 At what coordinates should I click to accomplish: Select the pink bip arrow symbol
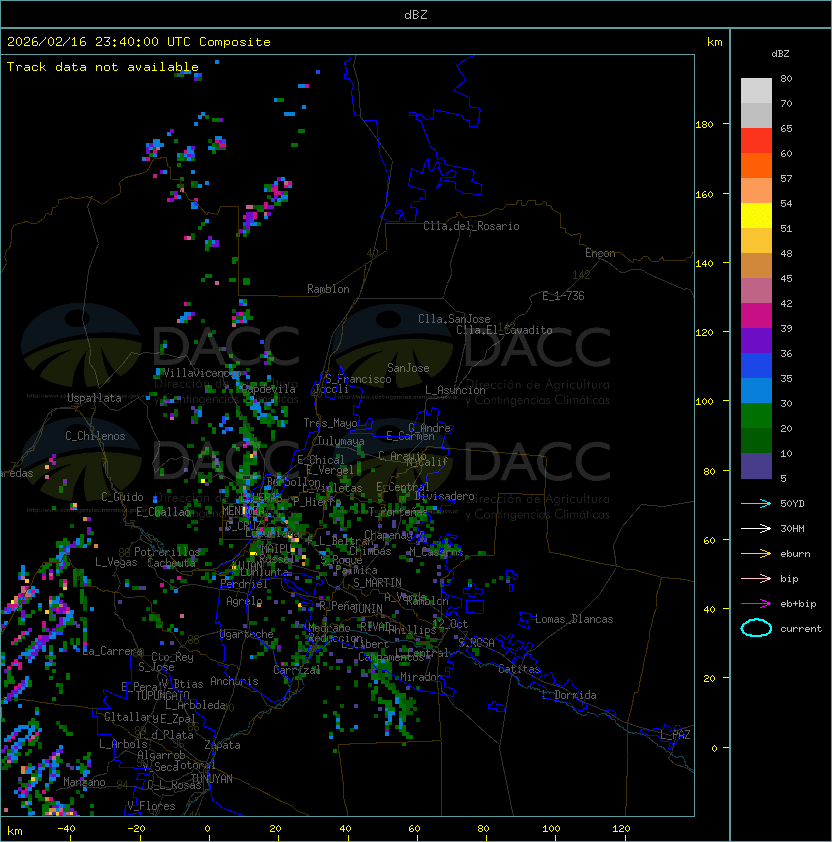(756, 579)
